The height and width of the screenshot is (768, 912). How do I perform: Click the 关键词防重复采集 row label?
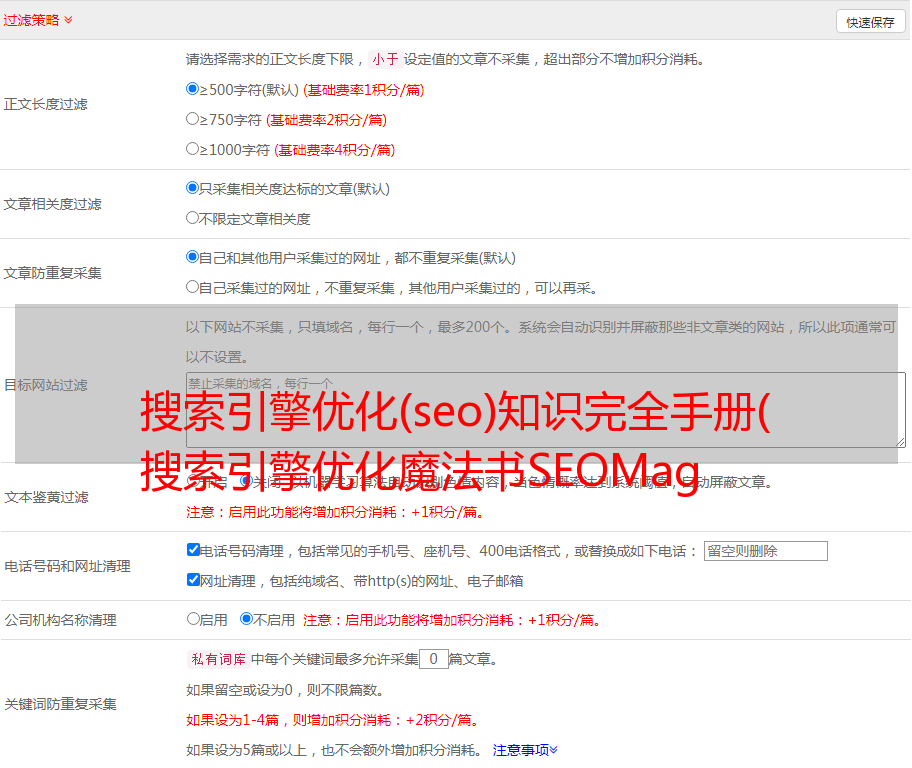[x=60, y=705]
